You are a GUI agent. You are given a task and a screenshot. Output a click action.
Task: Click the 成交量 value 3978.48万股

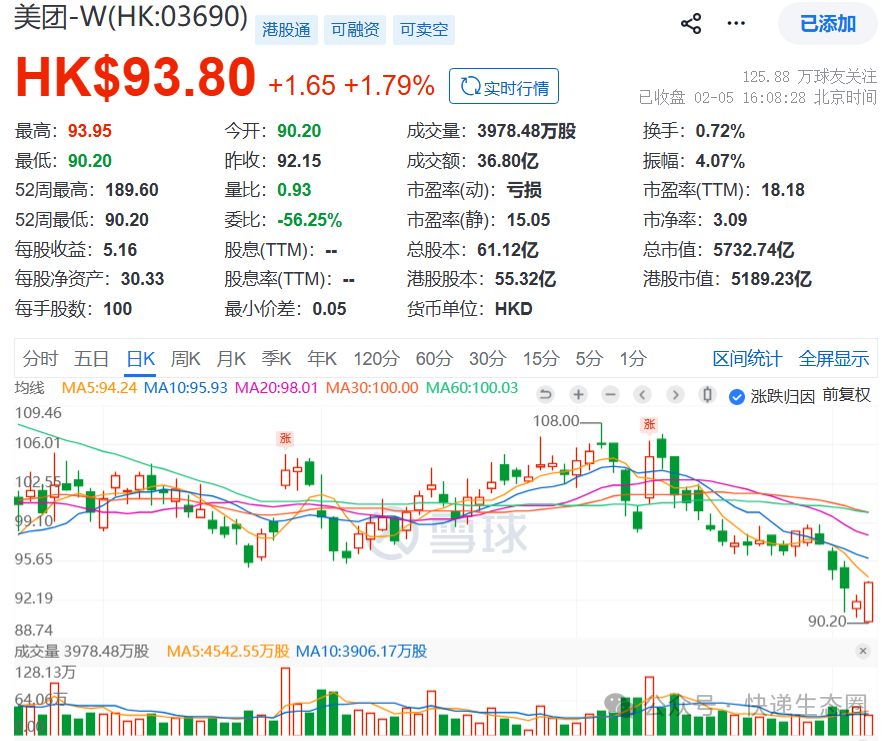(x=526, y=131)
